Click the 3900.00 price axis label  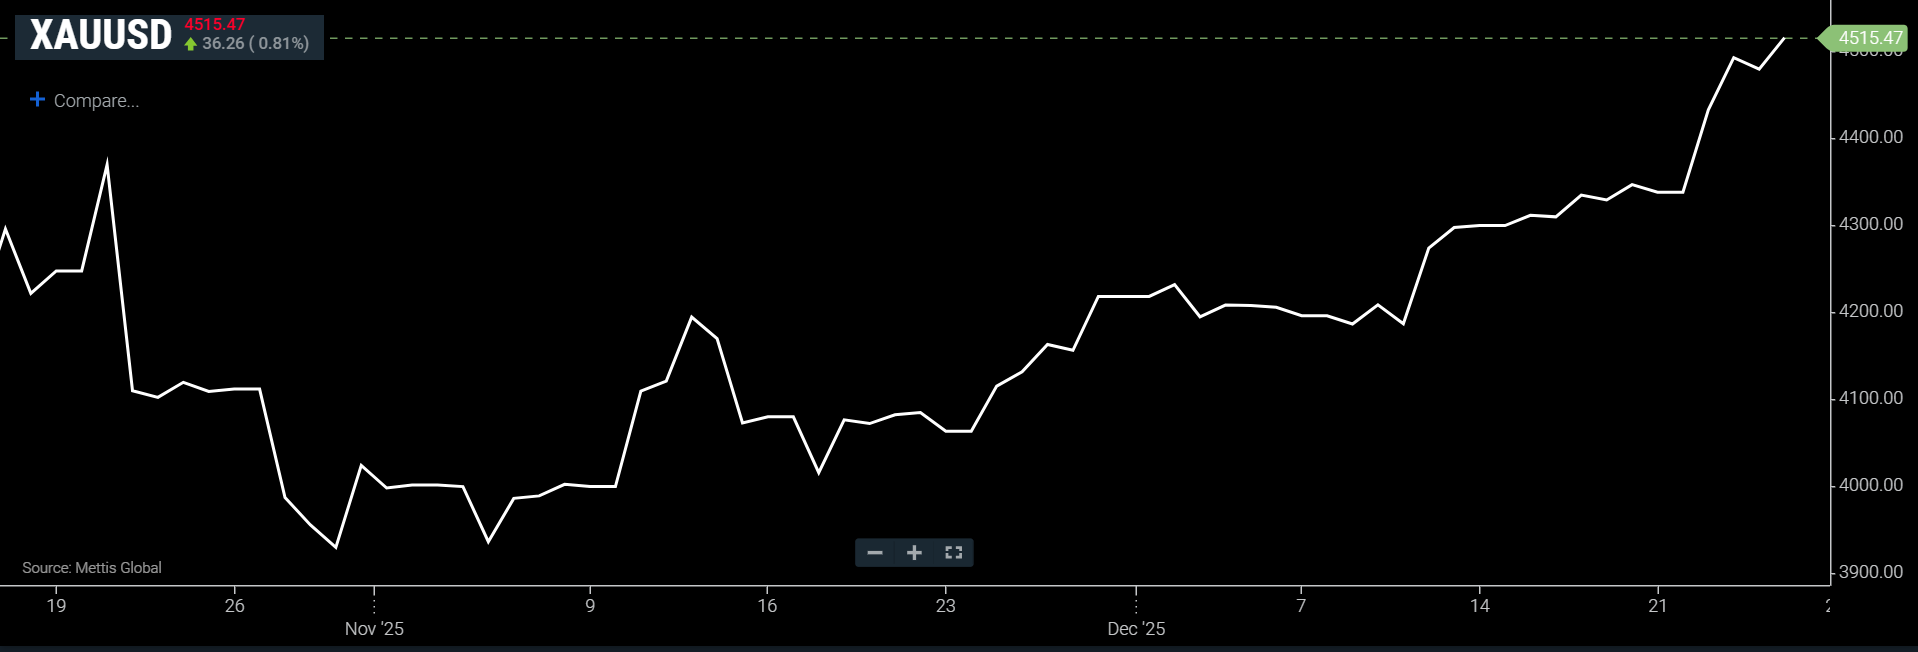point(1870,572)
